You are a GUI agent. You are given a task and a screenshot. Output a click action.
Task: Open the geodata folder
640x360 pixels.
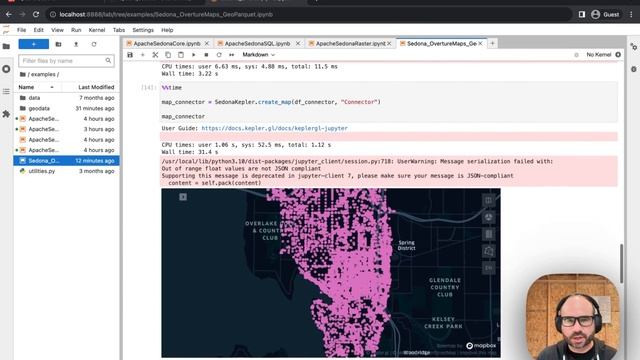click(67, 109)
